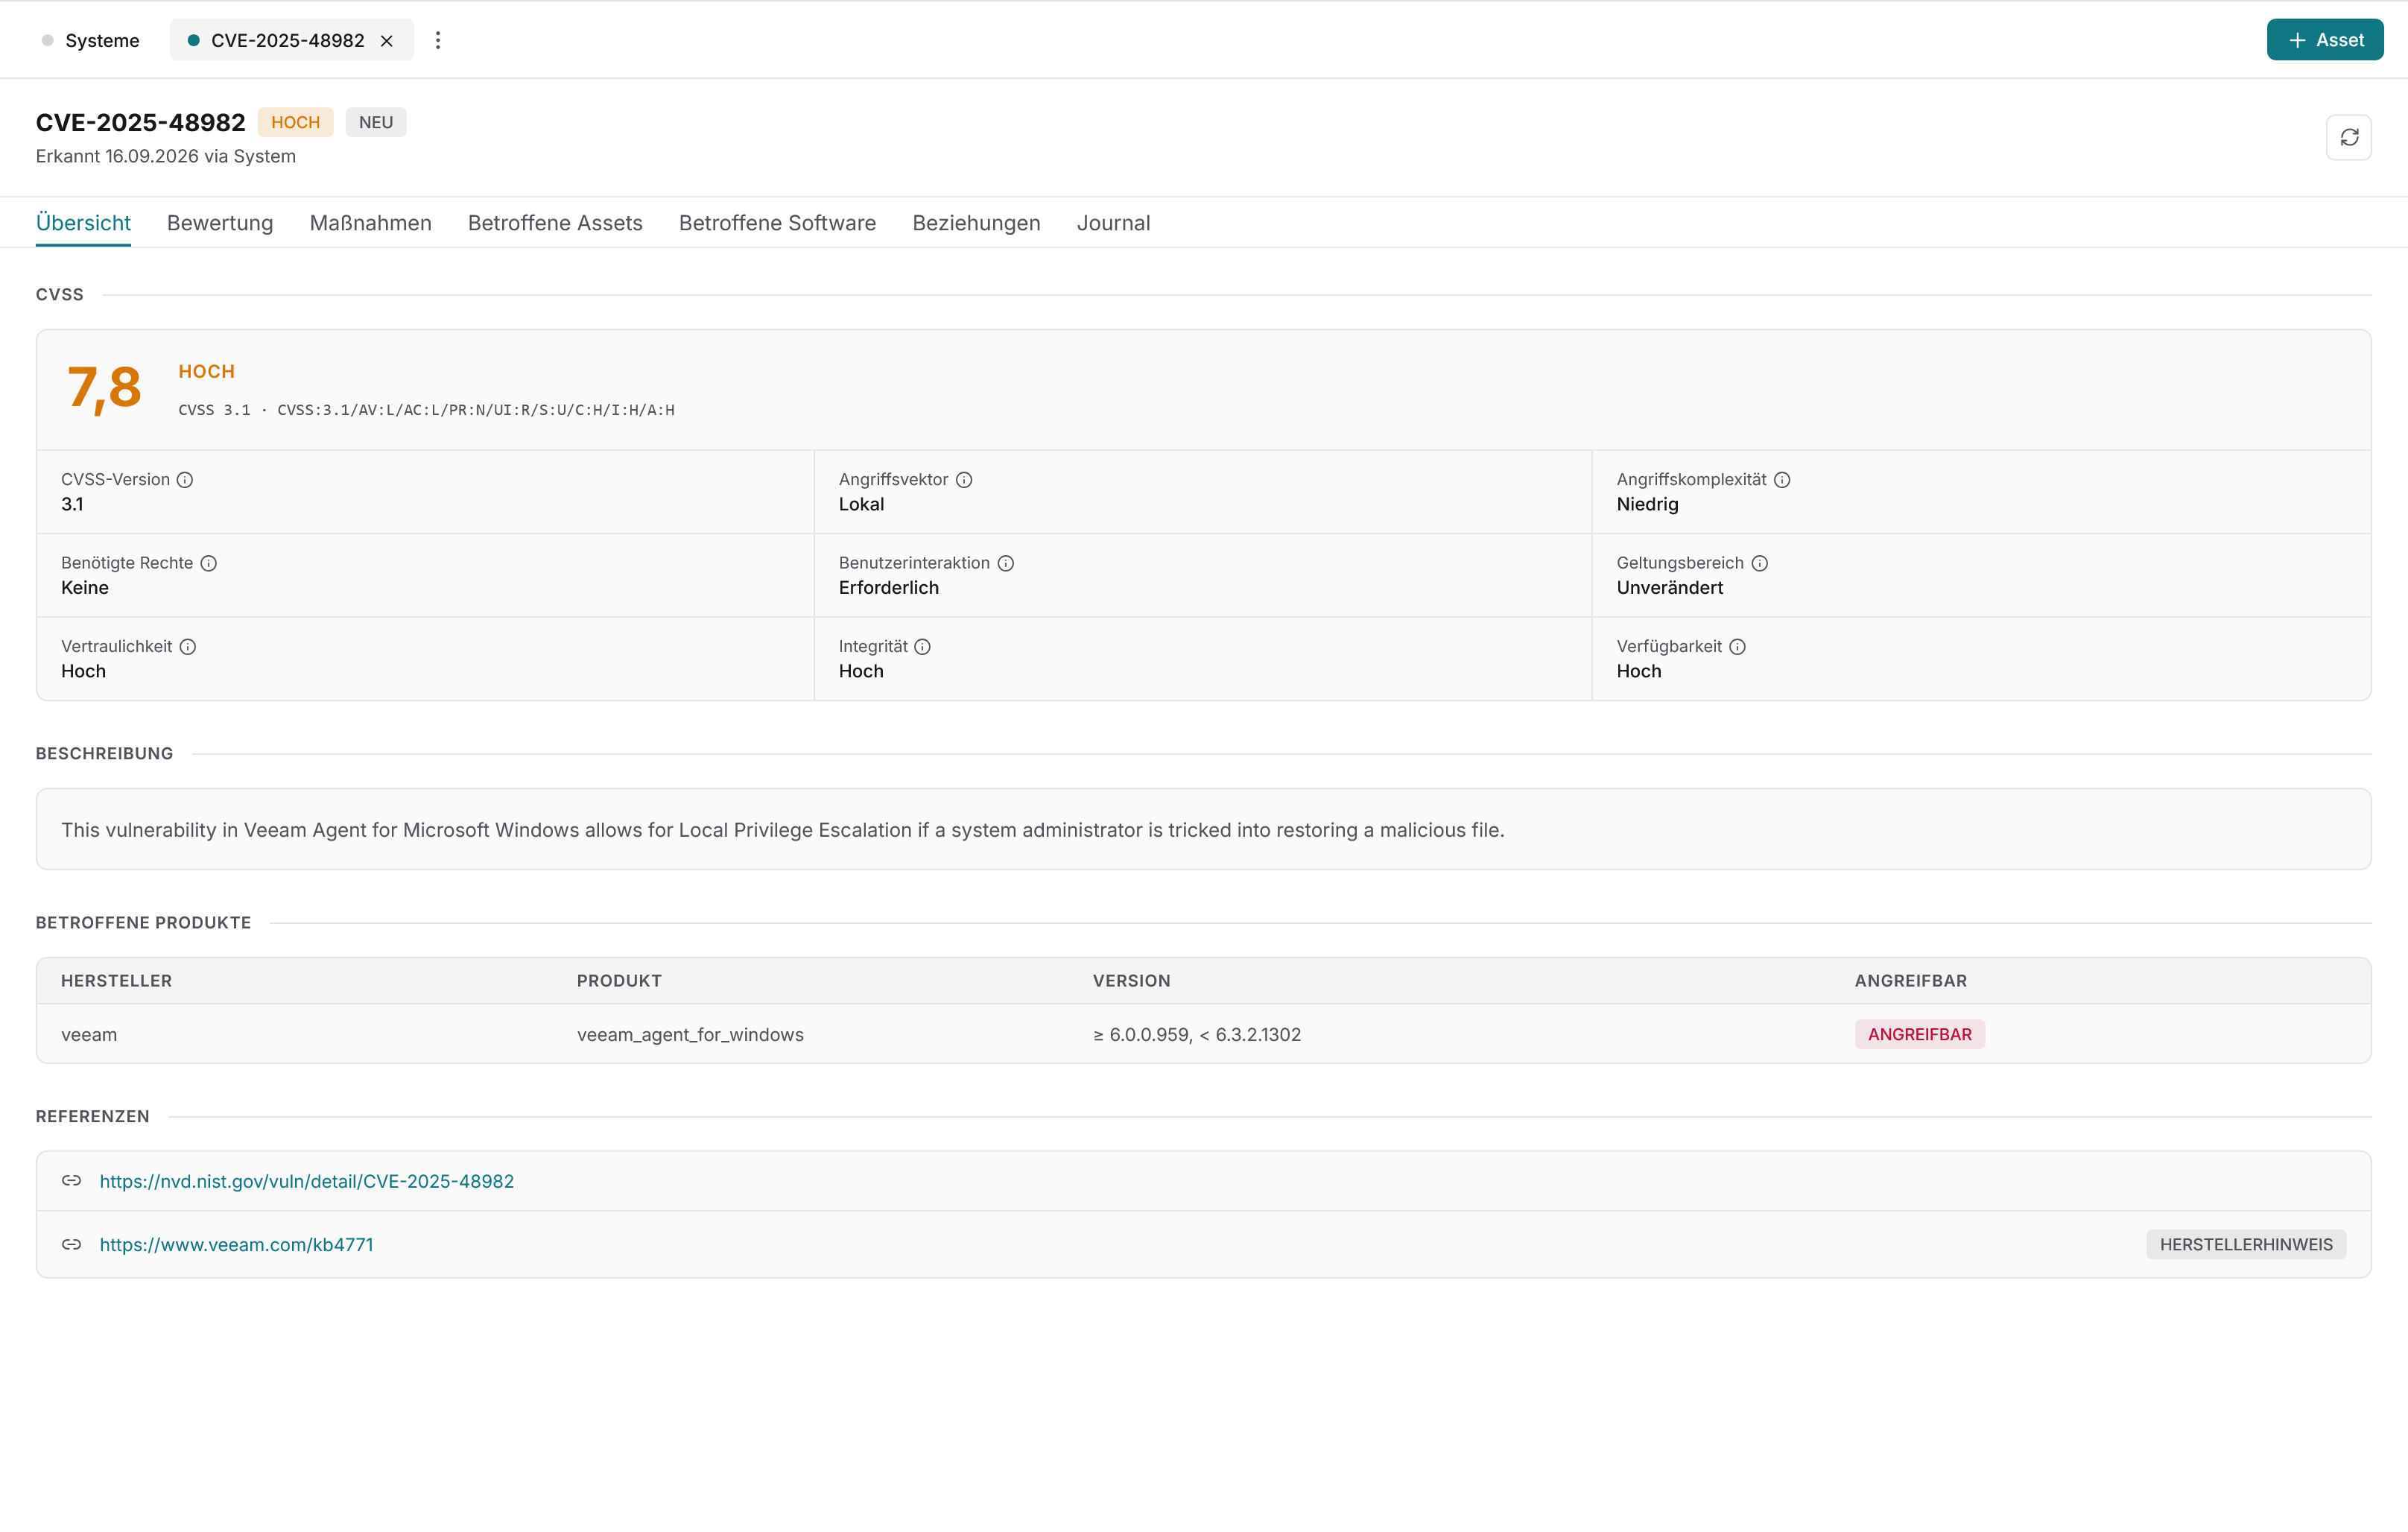
Task: Click the ANGREIFBAR status badge
Action: [x=1920, y=1035]
